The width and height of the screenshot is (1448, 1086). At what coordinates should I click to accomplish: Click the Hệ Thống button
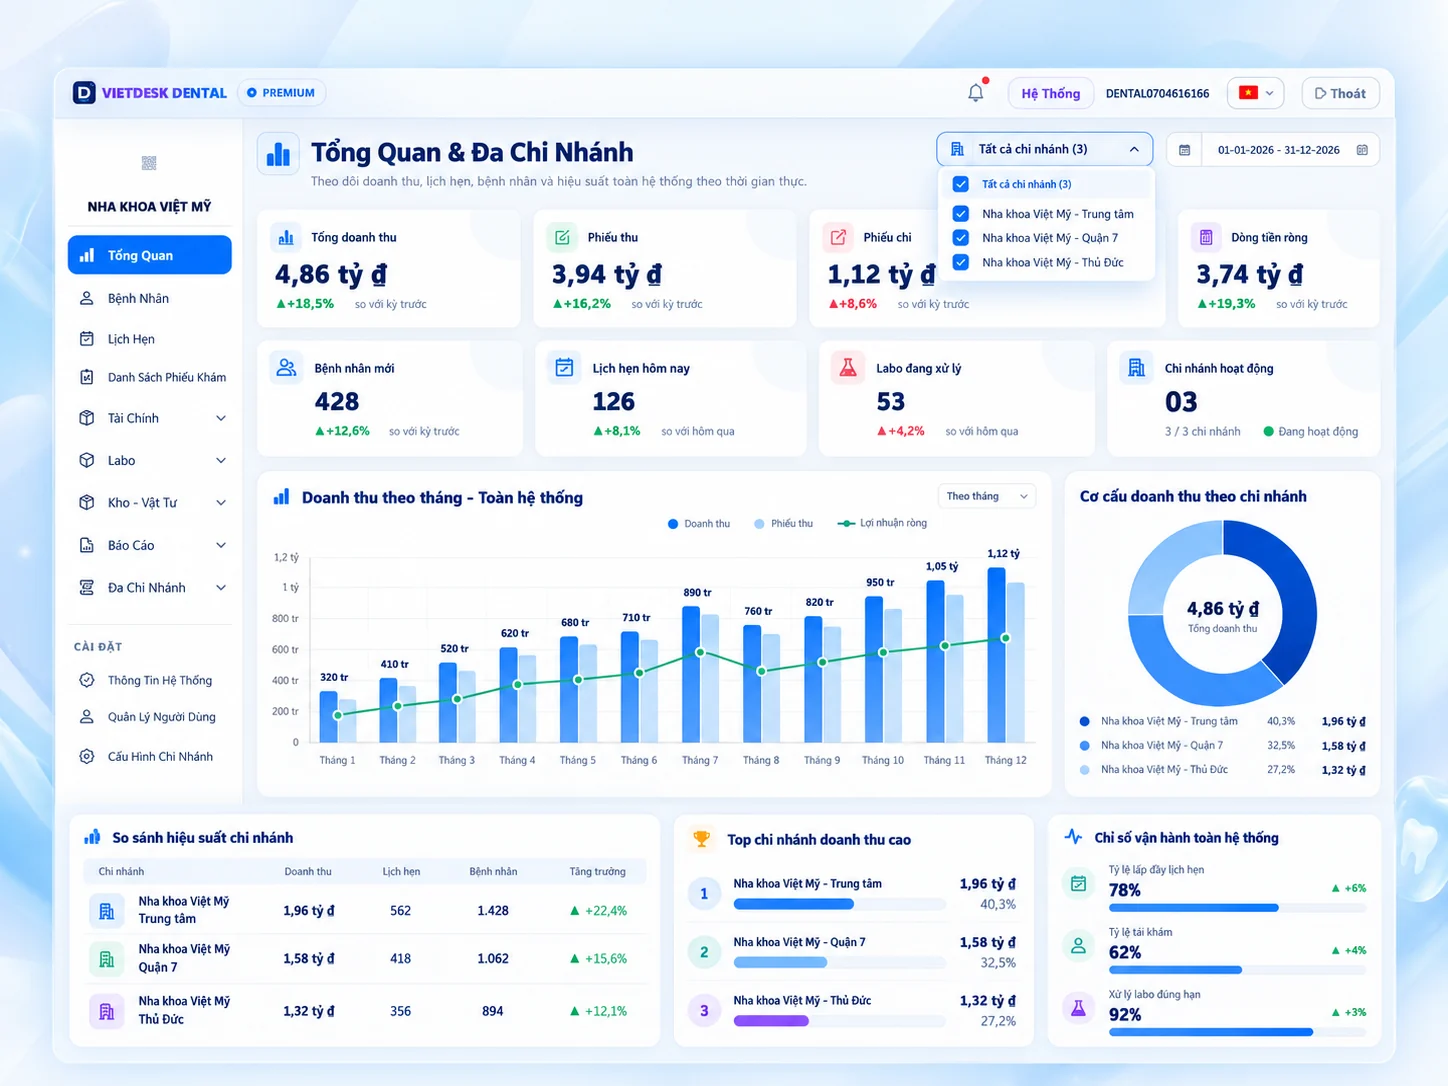(1050, 93)
